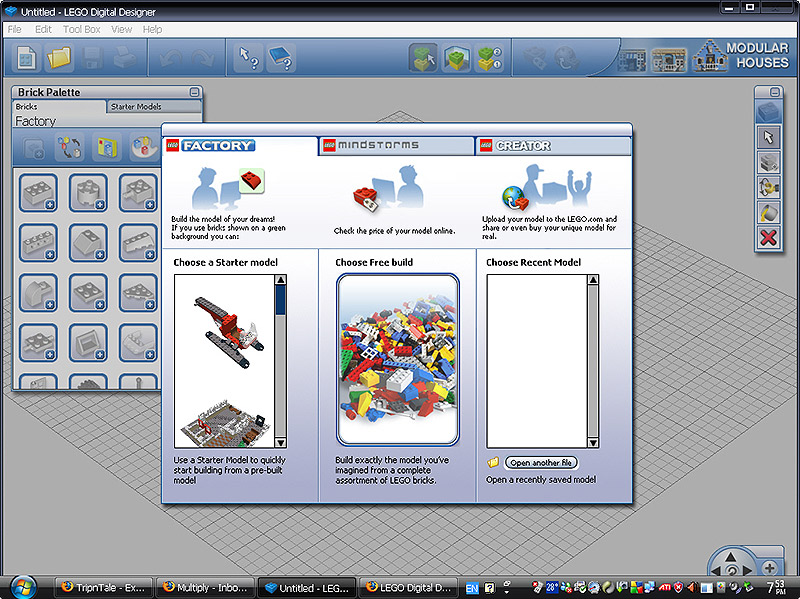Create a new model from the toolbar
The image size is (800, 599).
(x=26, y=58)
